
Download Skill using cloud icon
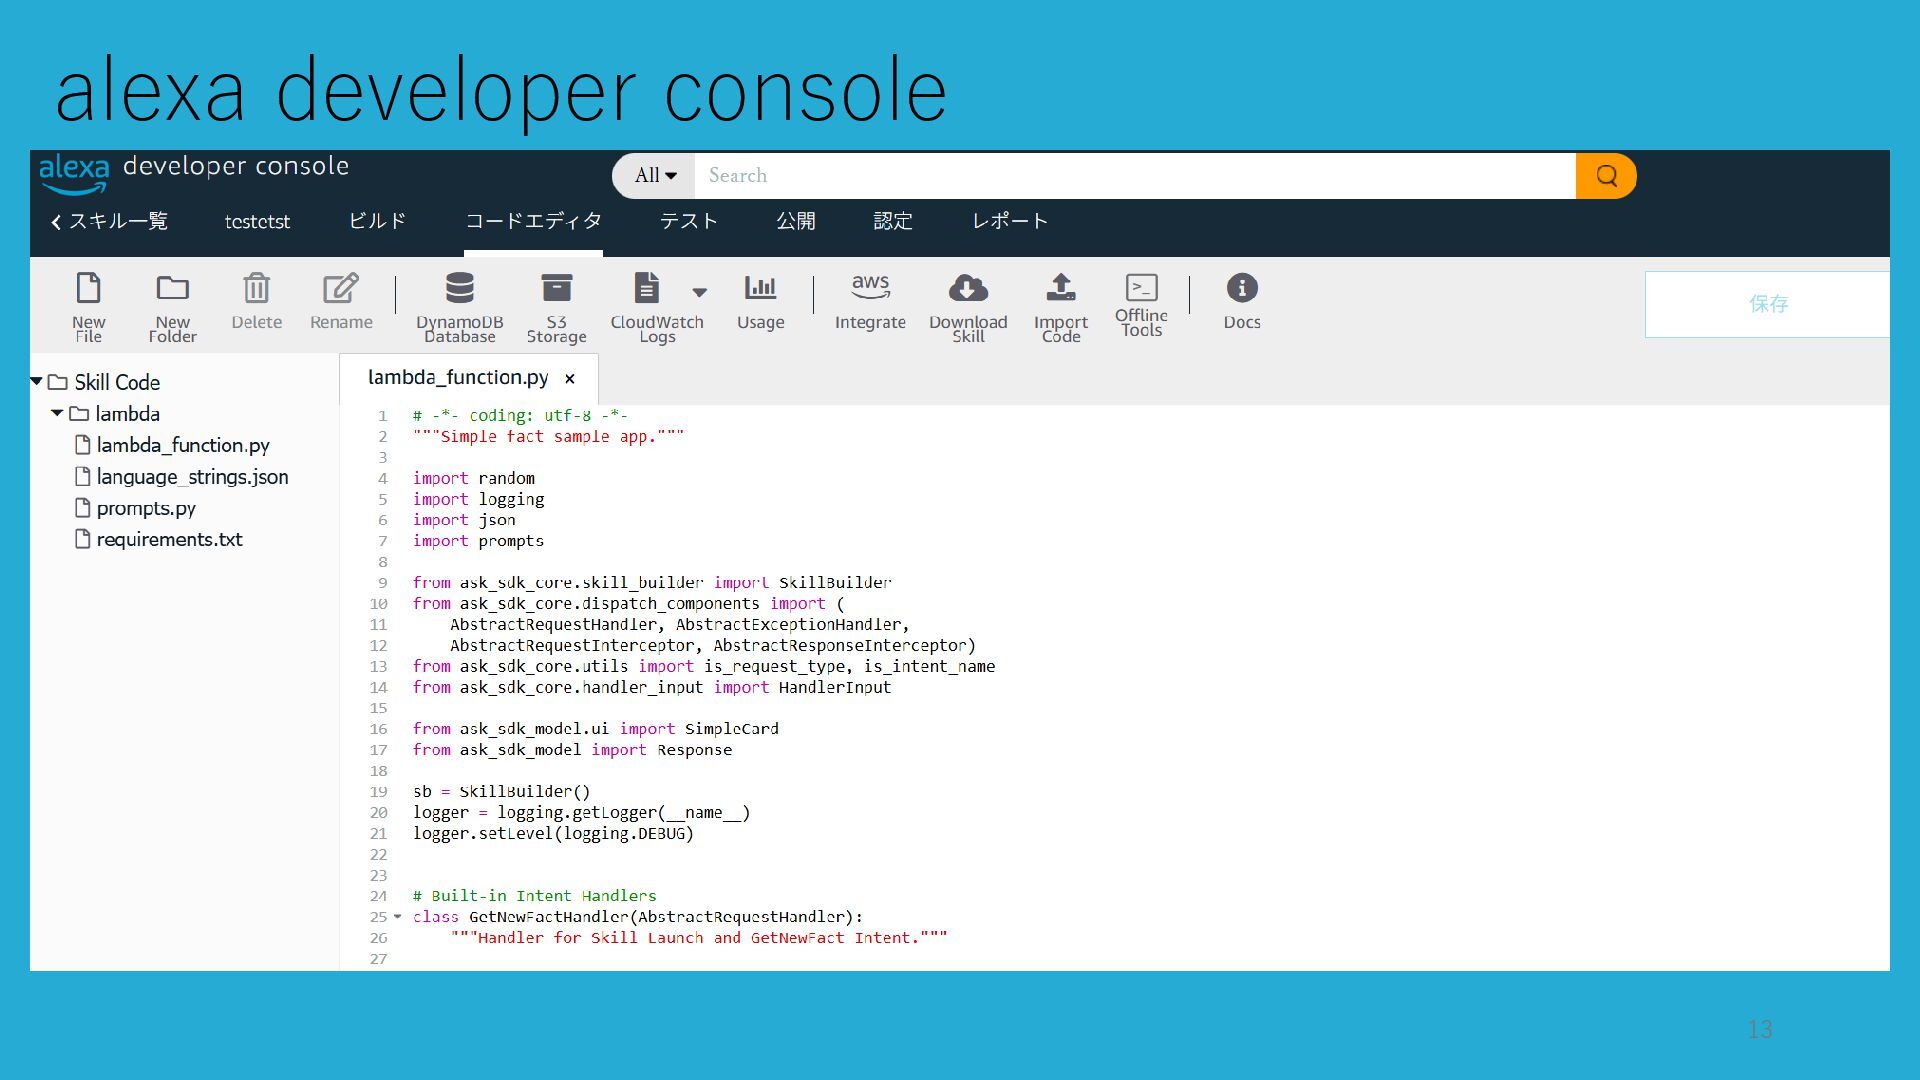[967, 289]
